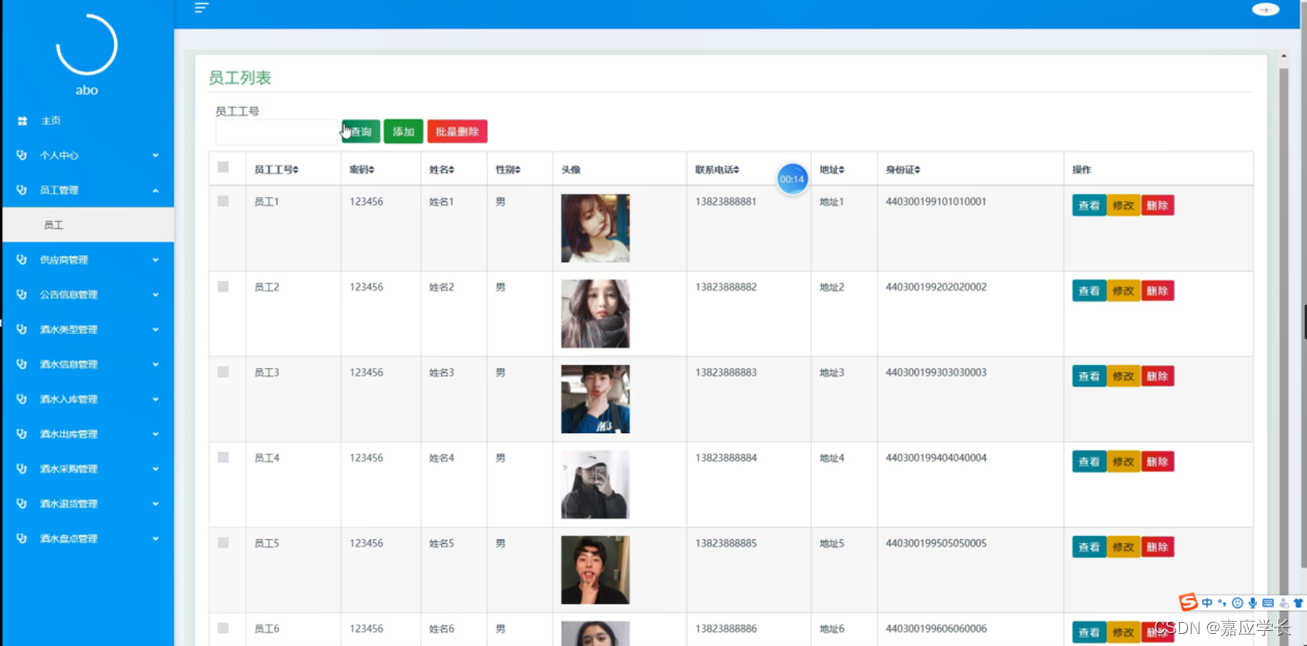Open the 酒水盘点管理 sidebar menu
Viewport: 1307px width, 646px height.
(x=87, y=538)
